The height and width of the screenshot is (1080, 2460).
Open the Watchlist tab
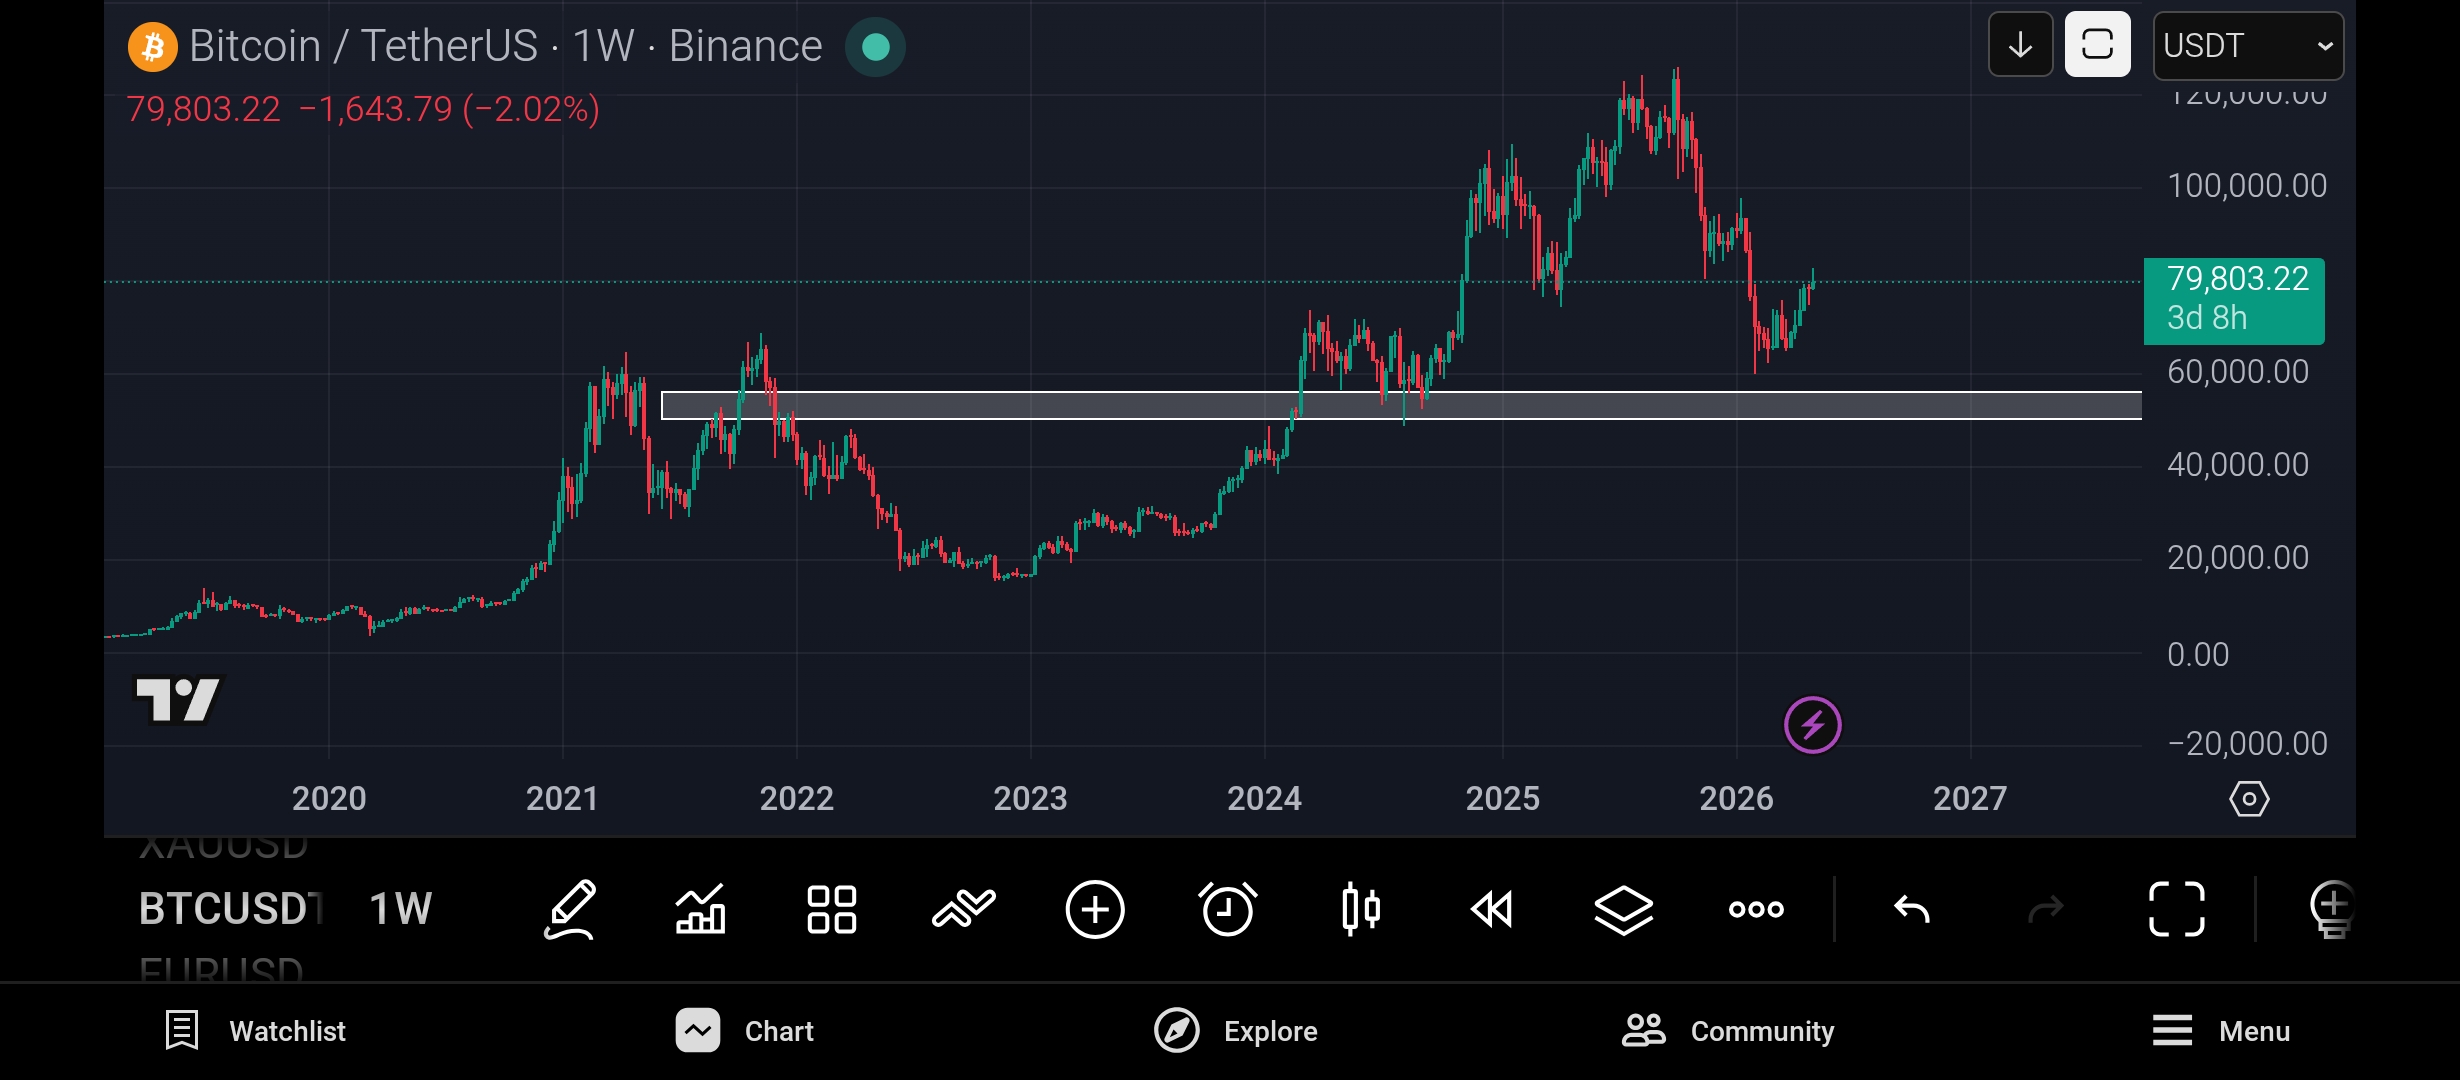tap(255, 1031)
